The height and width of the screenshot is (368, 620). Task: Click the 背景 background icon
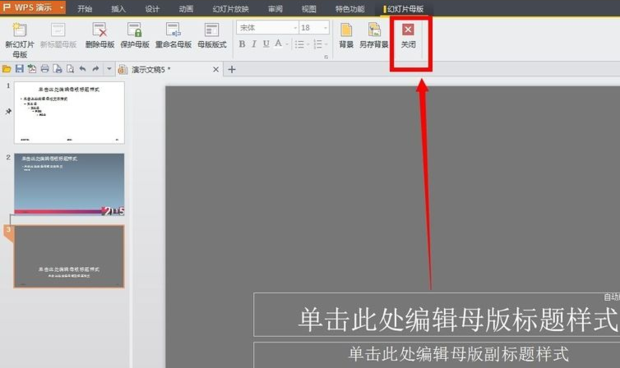(346, 30)
